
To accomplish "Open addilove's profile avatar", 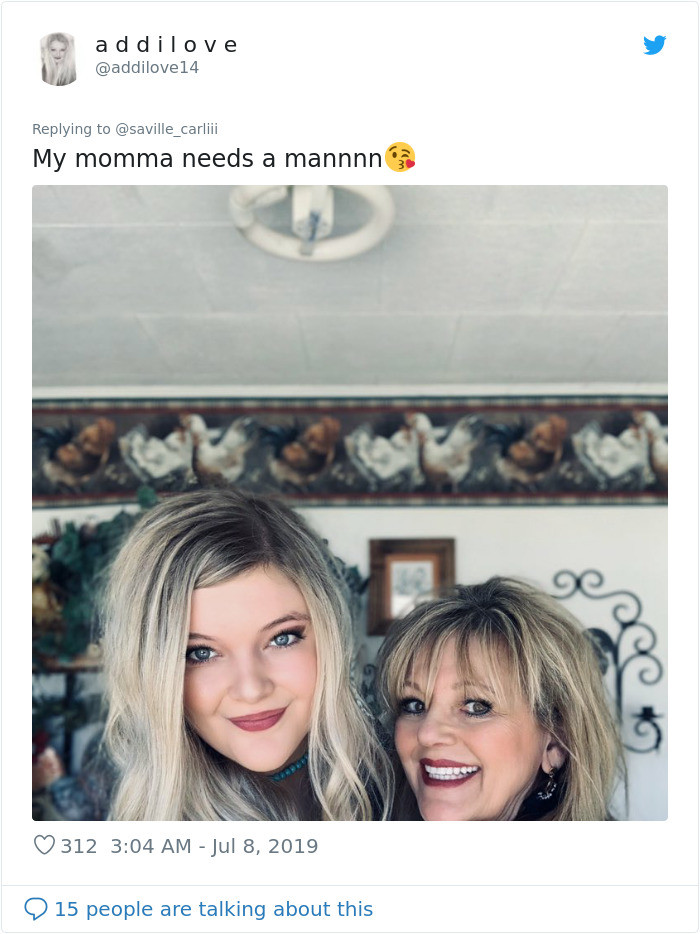I will (58, 58).
